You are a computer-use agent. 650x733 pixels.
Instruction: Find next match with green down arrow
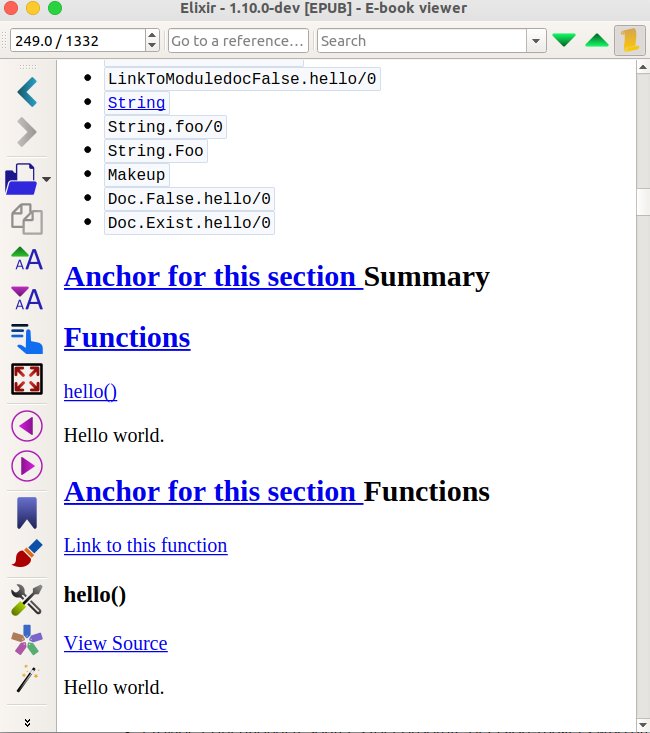click(x=564, y=40)
